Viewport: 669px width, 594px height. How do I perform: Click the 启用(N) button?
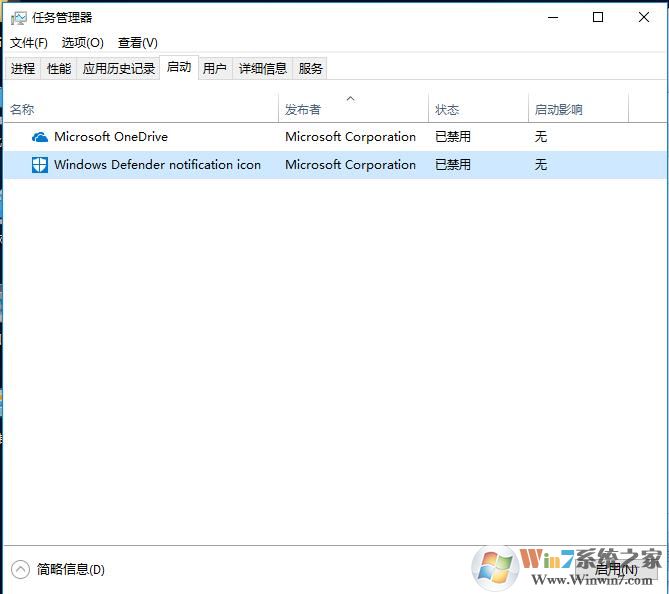coord(616,569)
